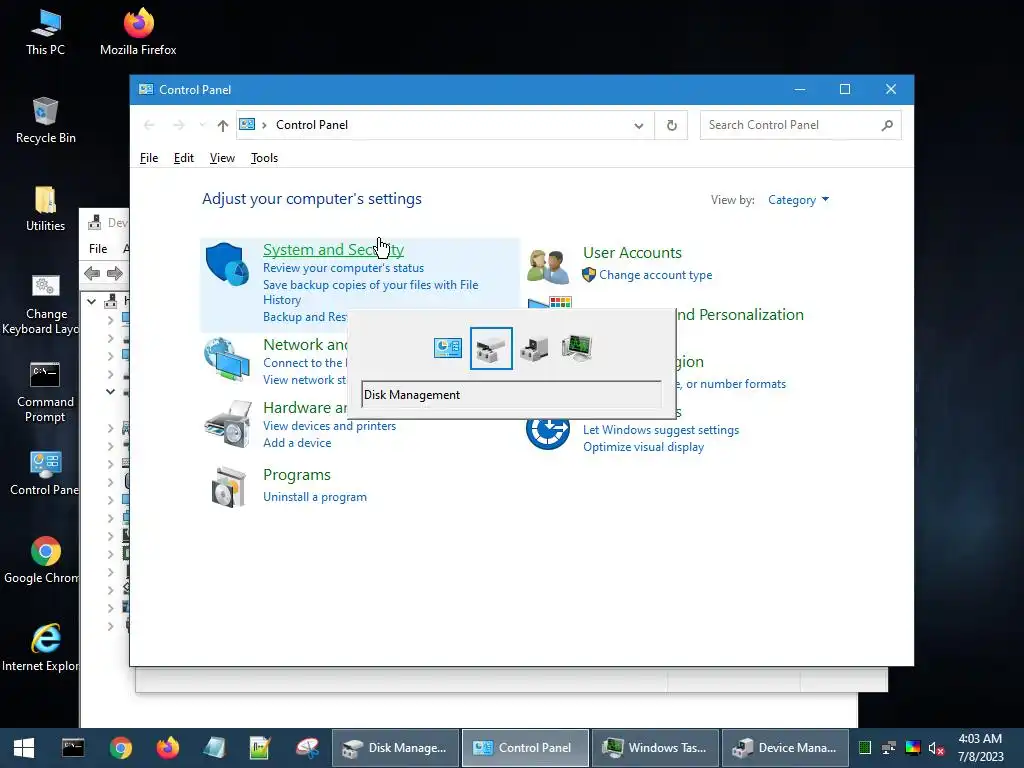Image resolution: width=1024 pixels, height=768 pixels.
Task: Choose Disk Management icon in task switcher
Action: point(491,349)
